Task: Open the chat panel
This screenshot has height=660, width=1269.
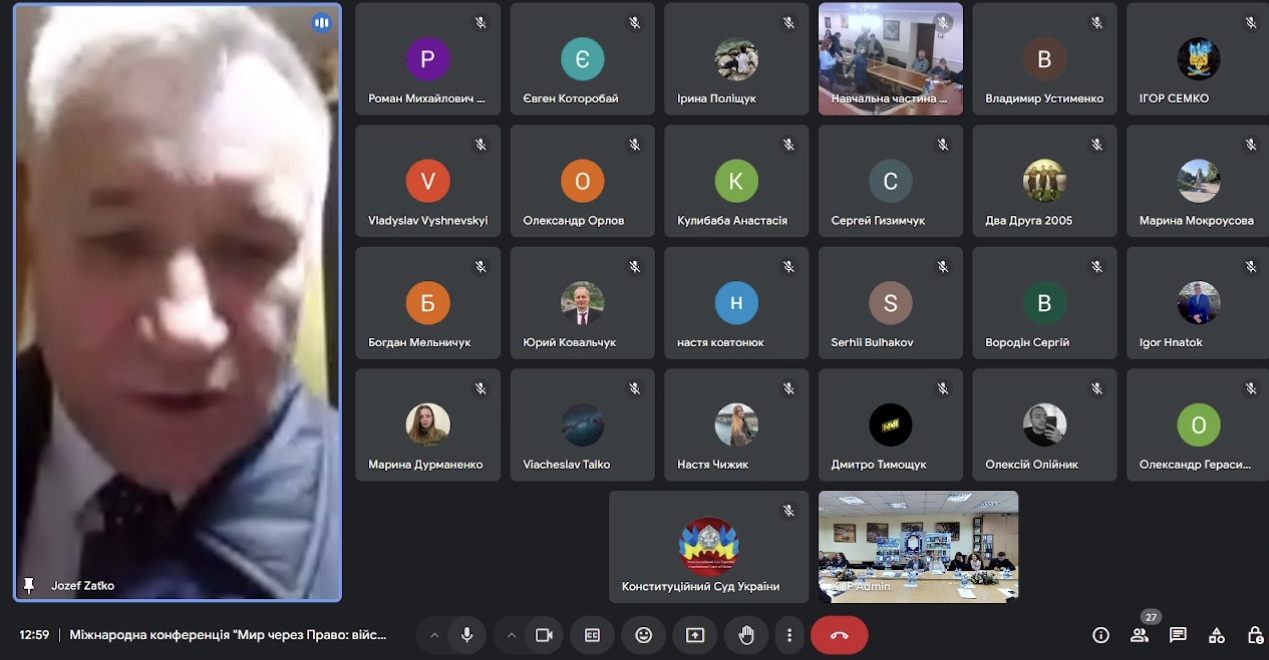Action: click(1178, 635)
